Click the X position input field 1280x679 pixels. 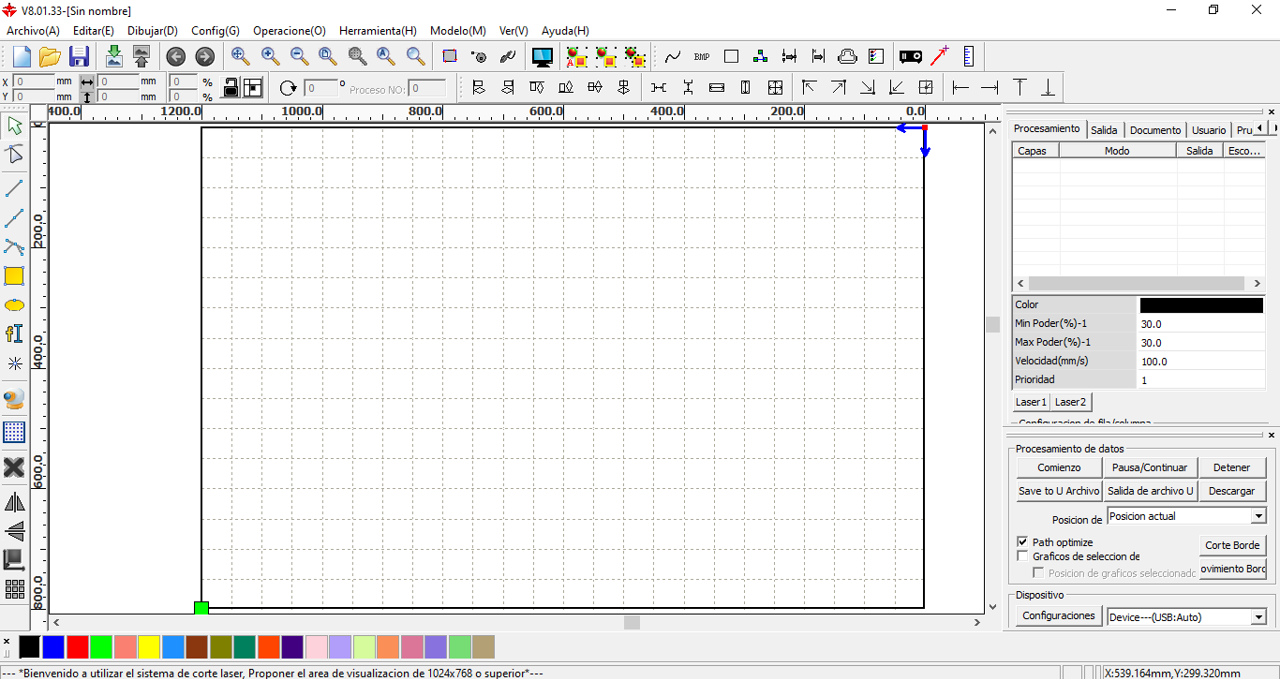click(x=34, y=81)
